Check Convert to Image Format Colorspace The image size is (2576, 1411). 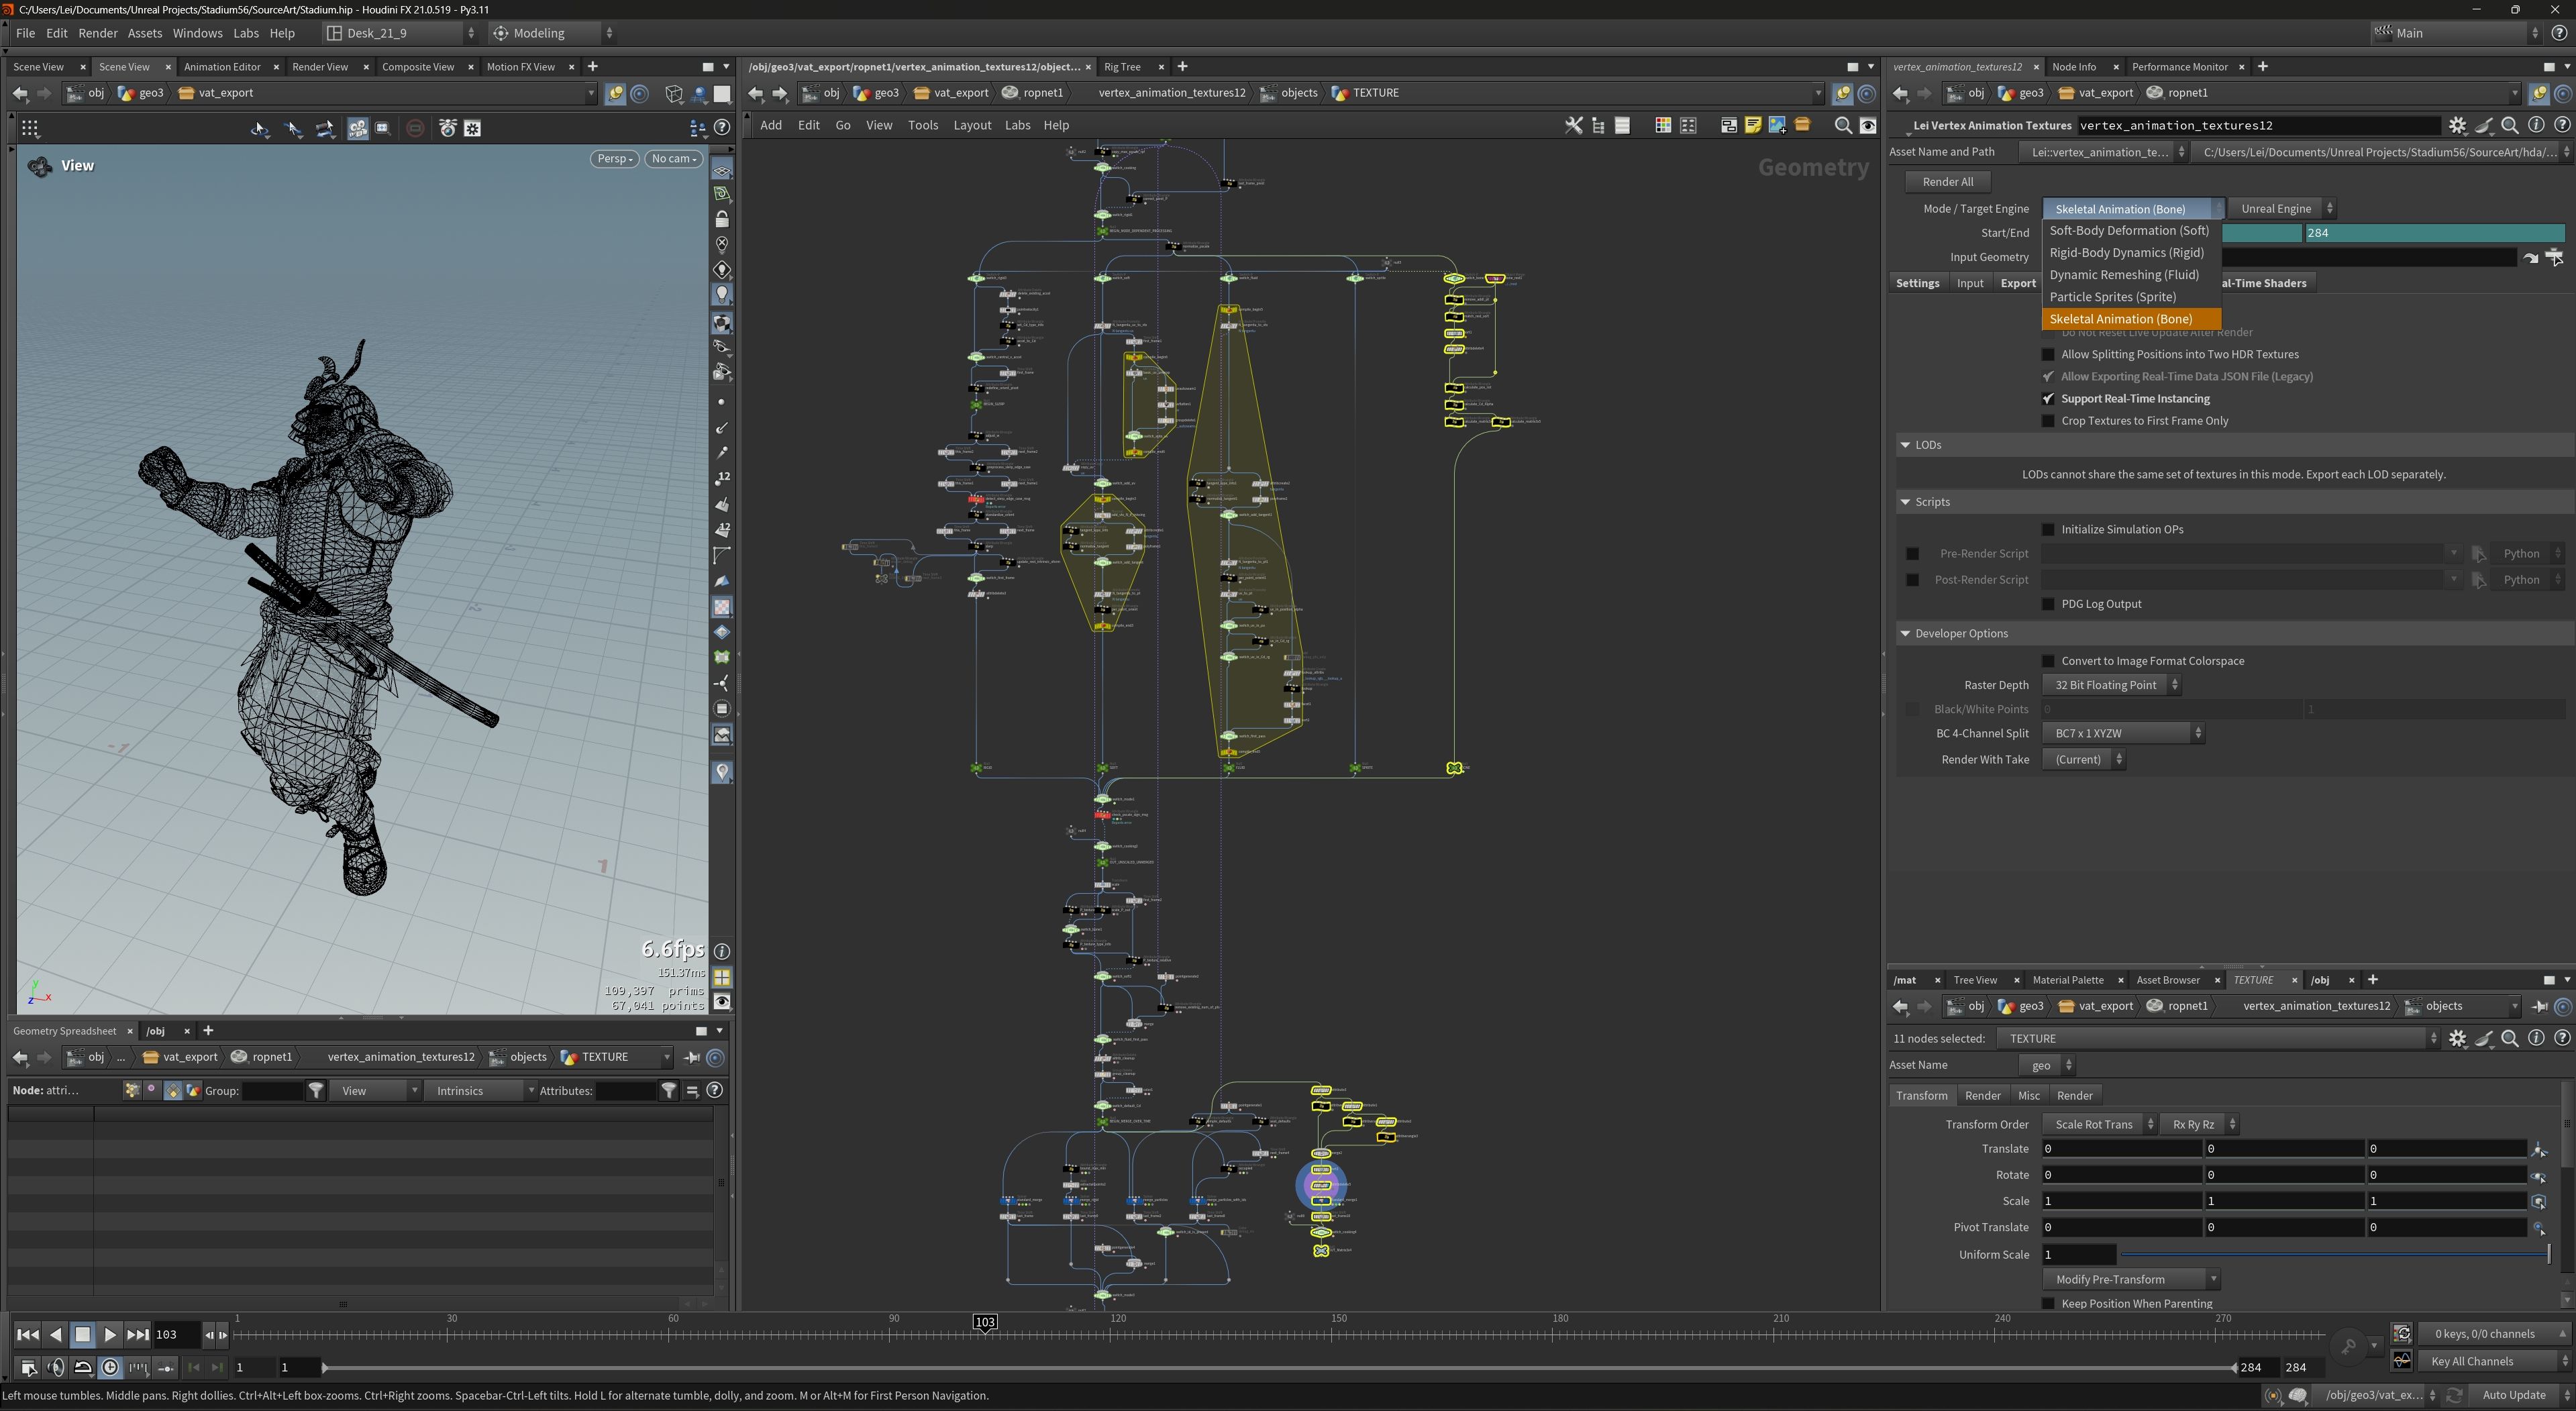[2048, 661]
